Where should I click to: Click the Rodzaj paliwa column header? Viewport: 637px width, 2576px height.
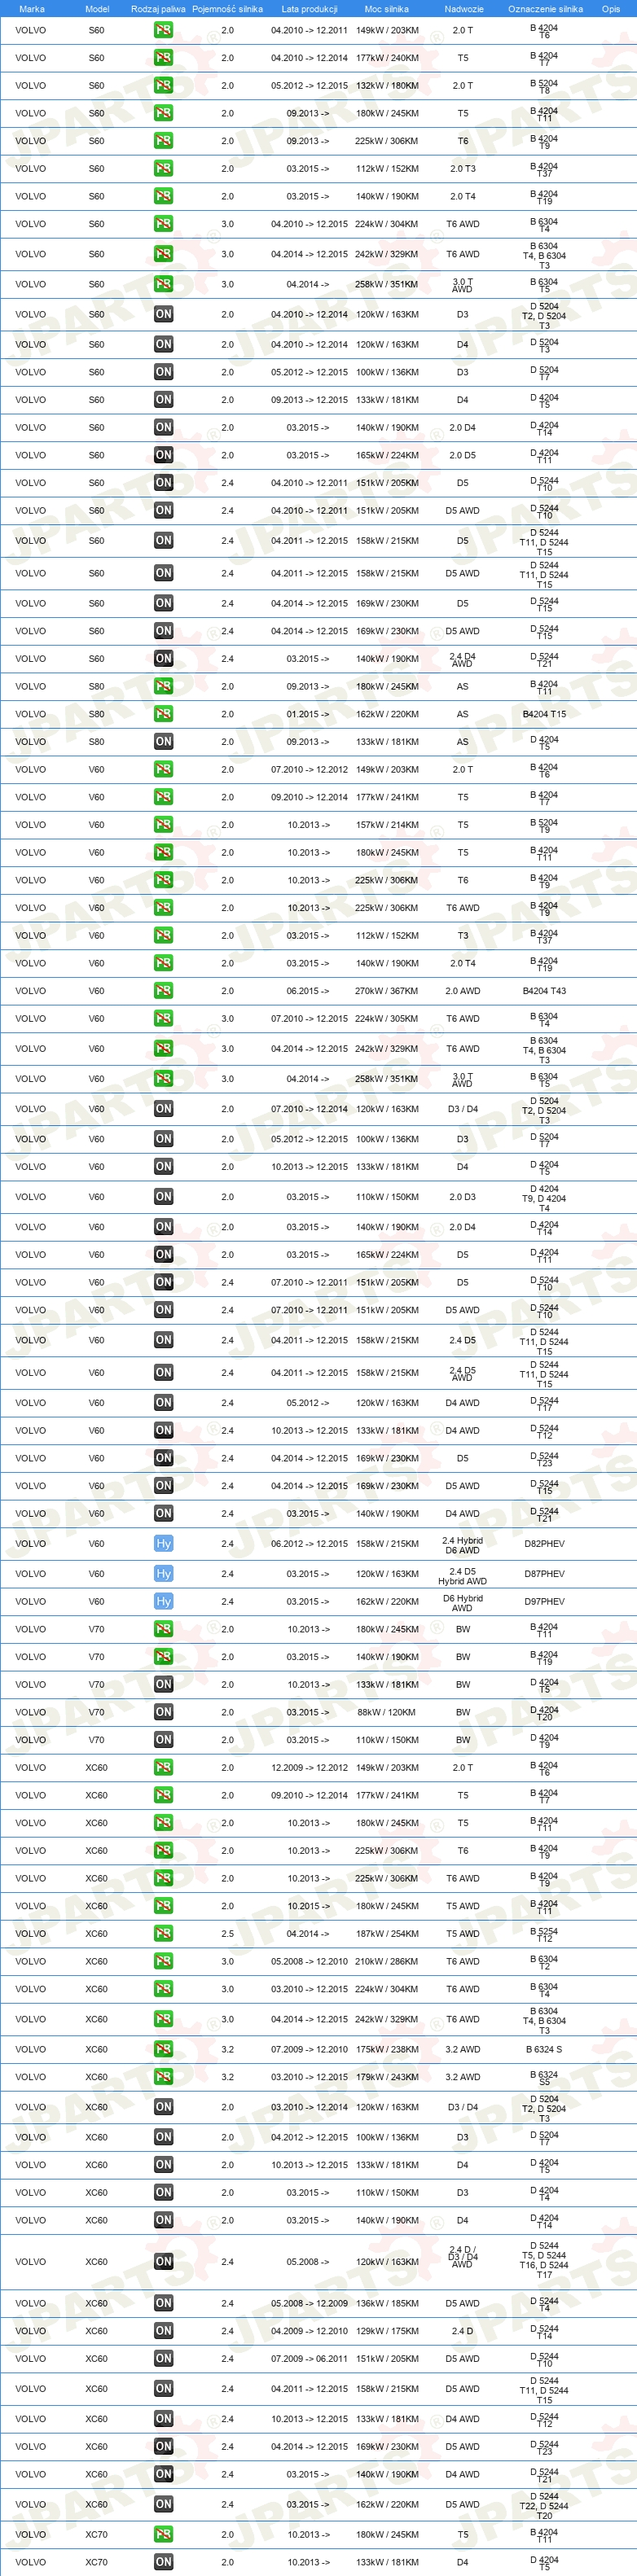(x=158, y=9)
